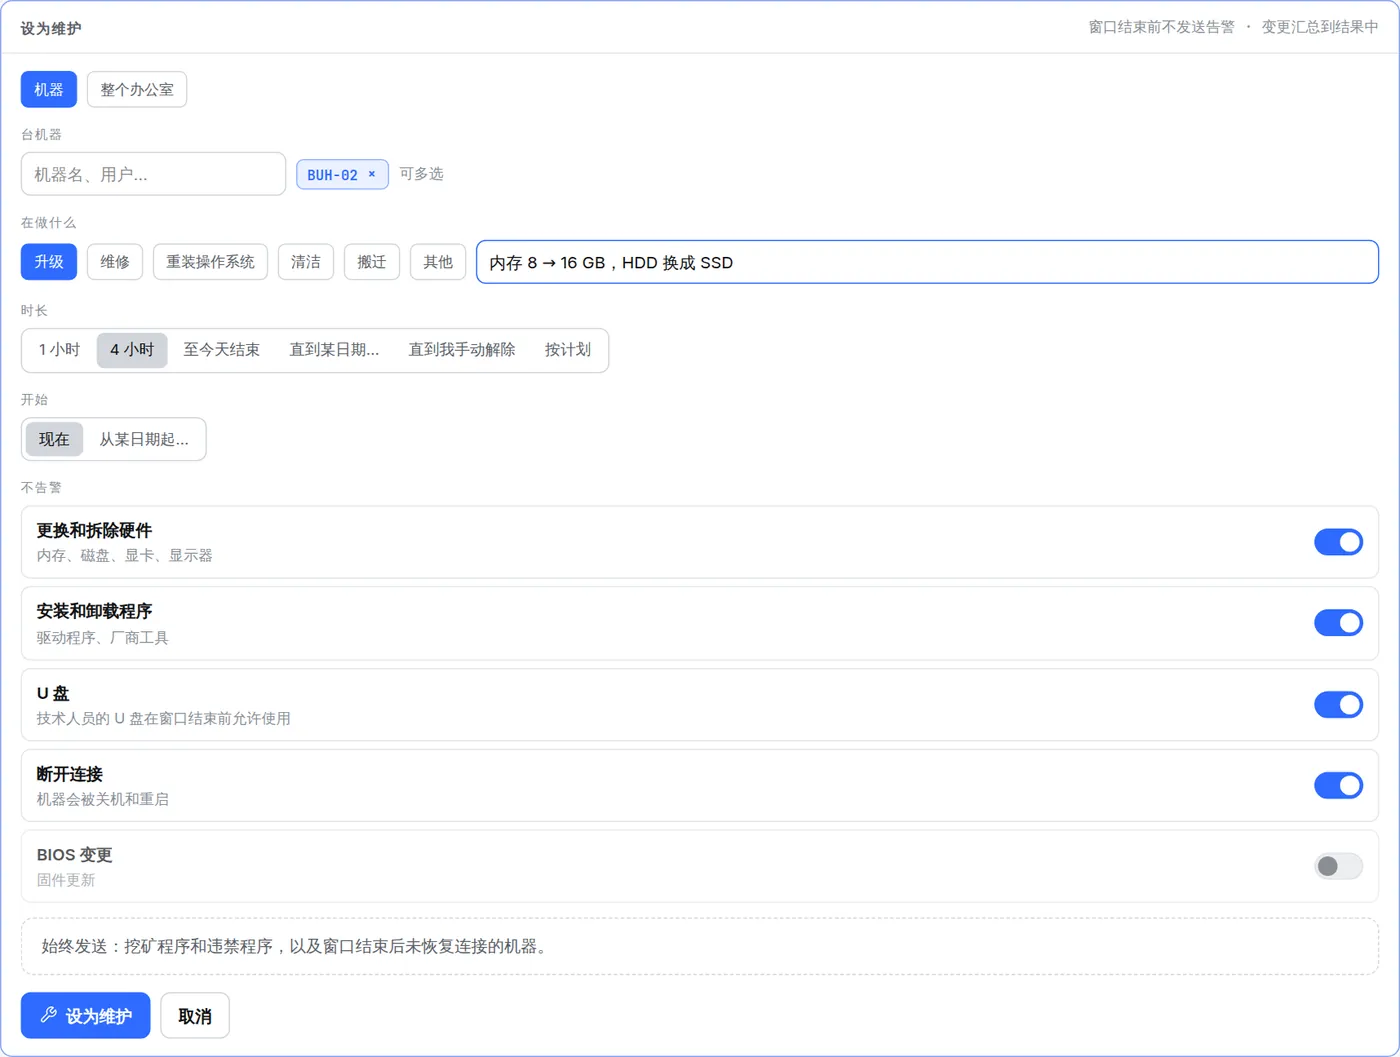This screenshot has height=1057, width=1400.
Task: Enable the BIOS 变更 switch
Action: [1338, 866]
